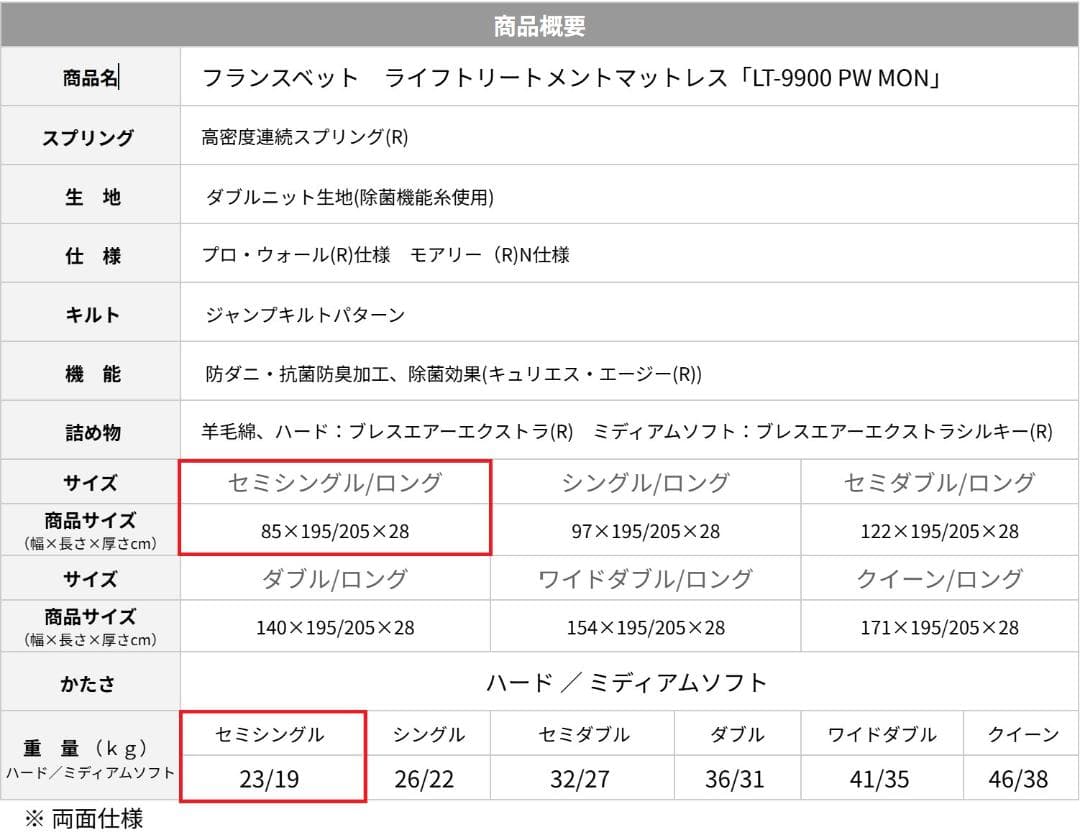The height and width of the screenshot is (832, 1080).
Task: Select the 高密度連続スプリング(R) value
Action: tap(305, 138)
